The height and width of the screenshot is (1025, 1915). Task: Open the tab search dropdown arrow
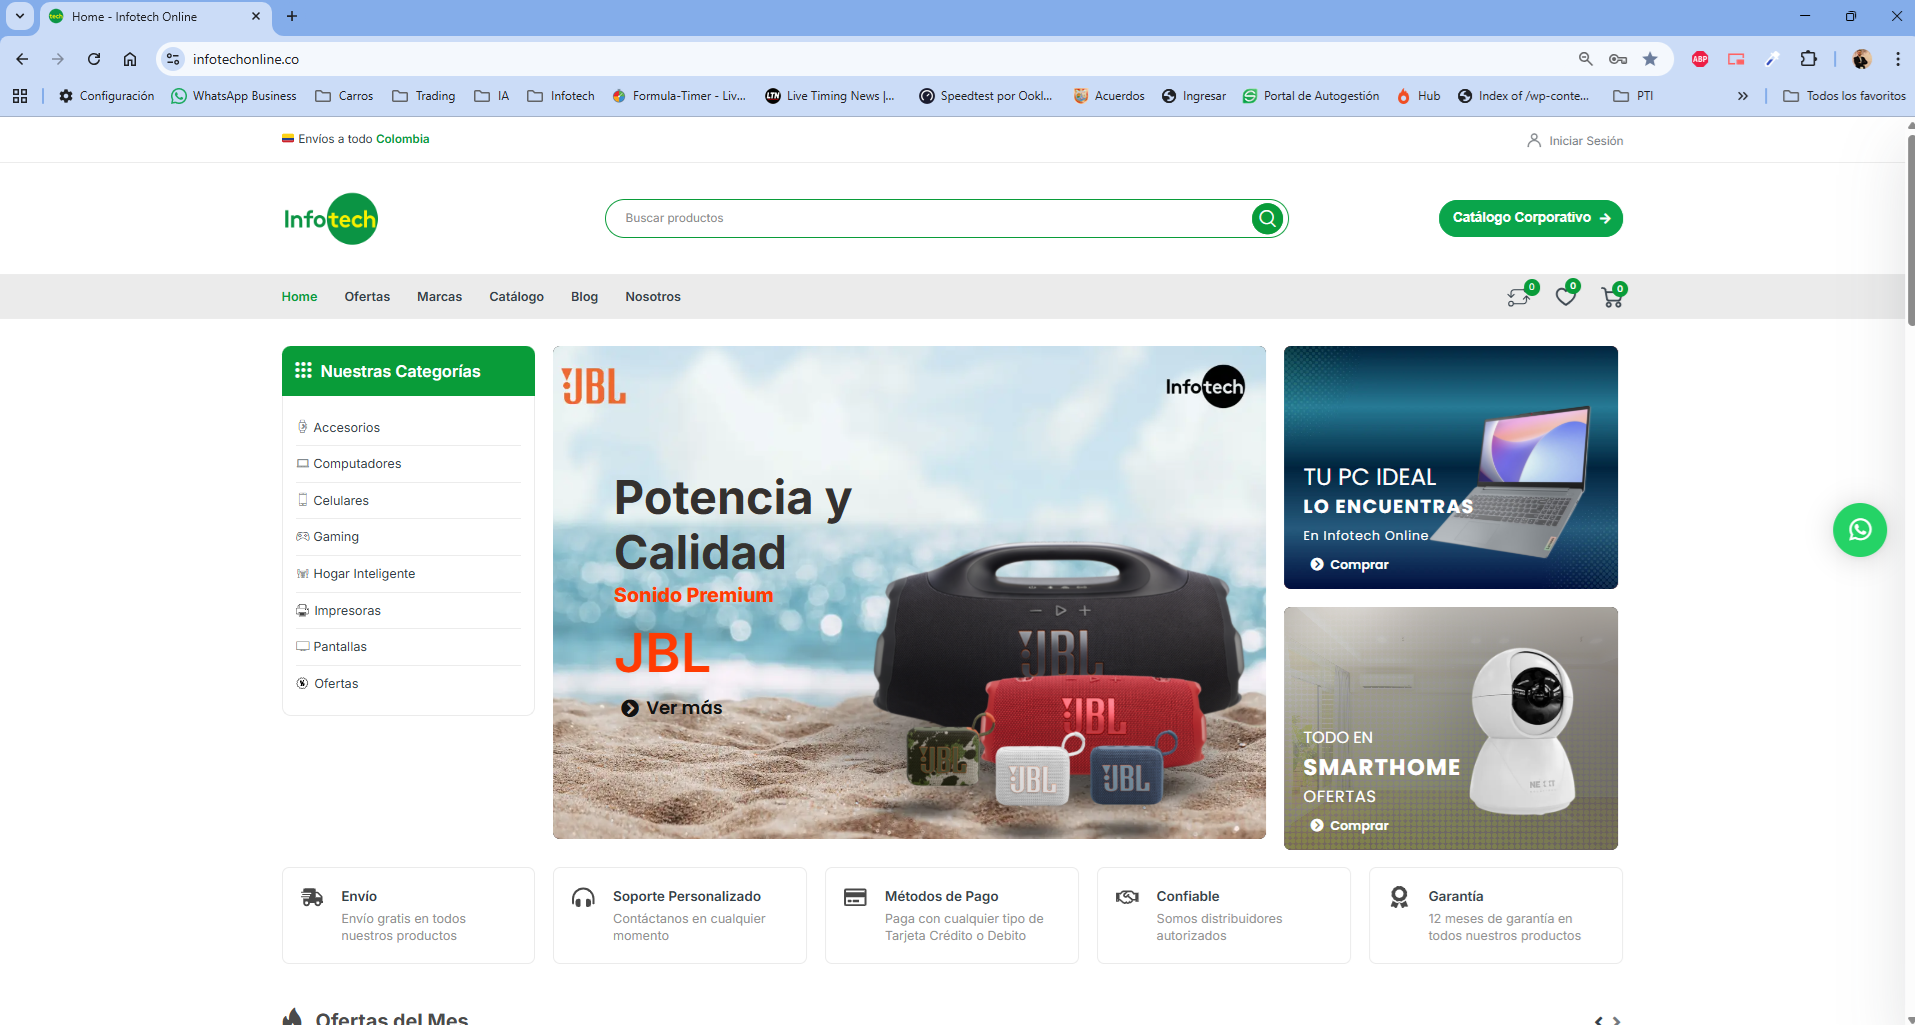click(20, 16)
